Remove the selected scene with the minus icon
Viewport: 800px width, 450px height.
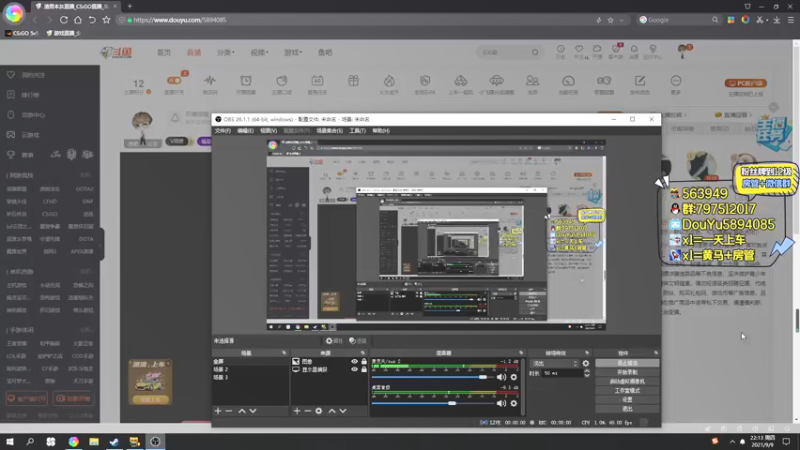click(229, 411)
